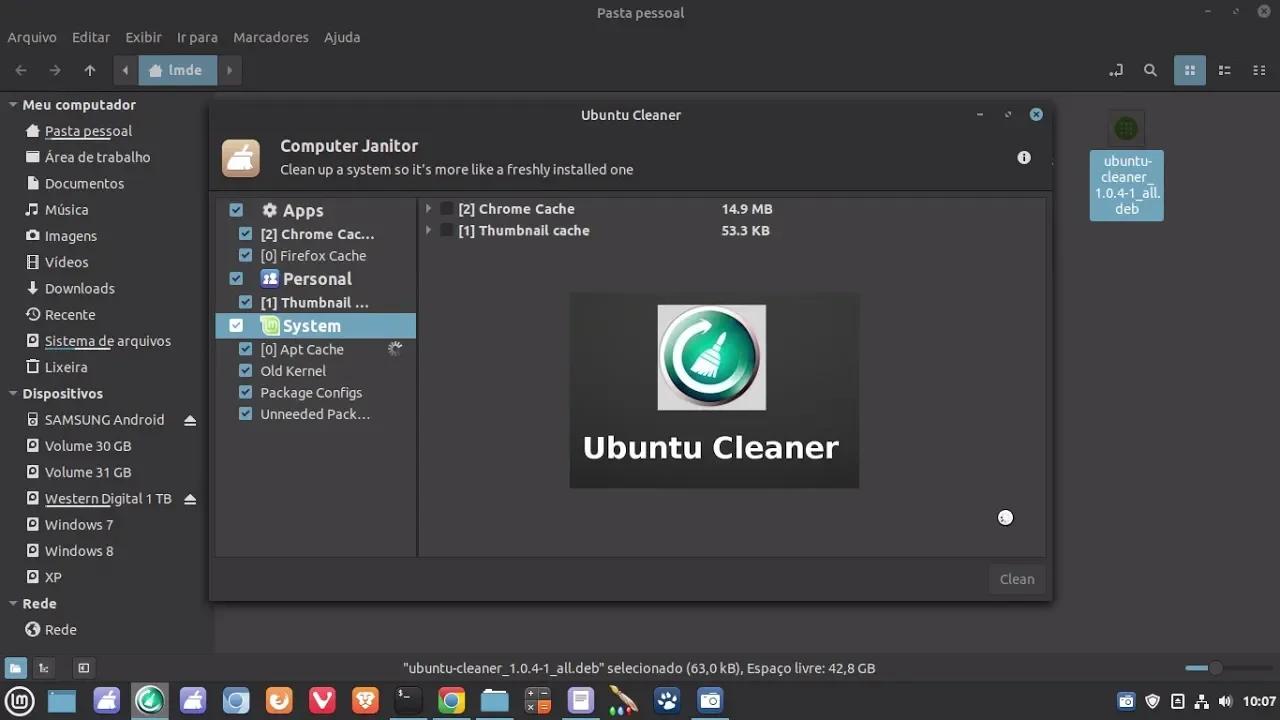This screenshot has height=720, width=1280.
Task: Select grid view icon in the toolbar
Action: (1189, 70)
